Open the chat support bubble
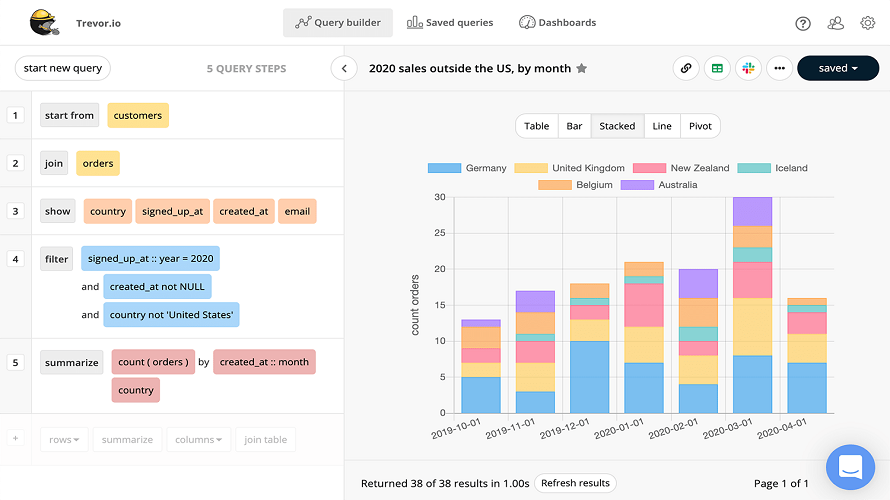890x500 pixels. pos(850,467)
